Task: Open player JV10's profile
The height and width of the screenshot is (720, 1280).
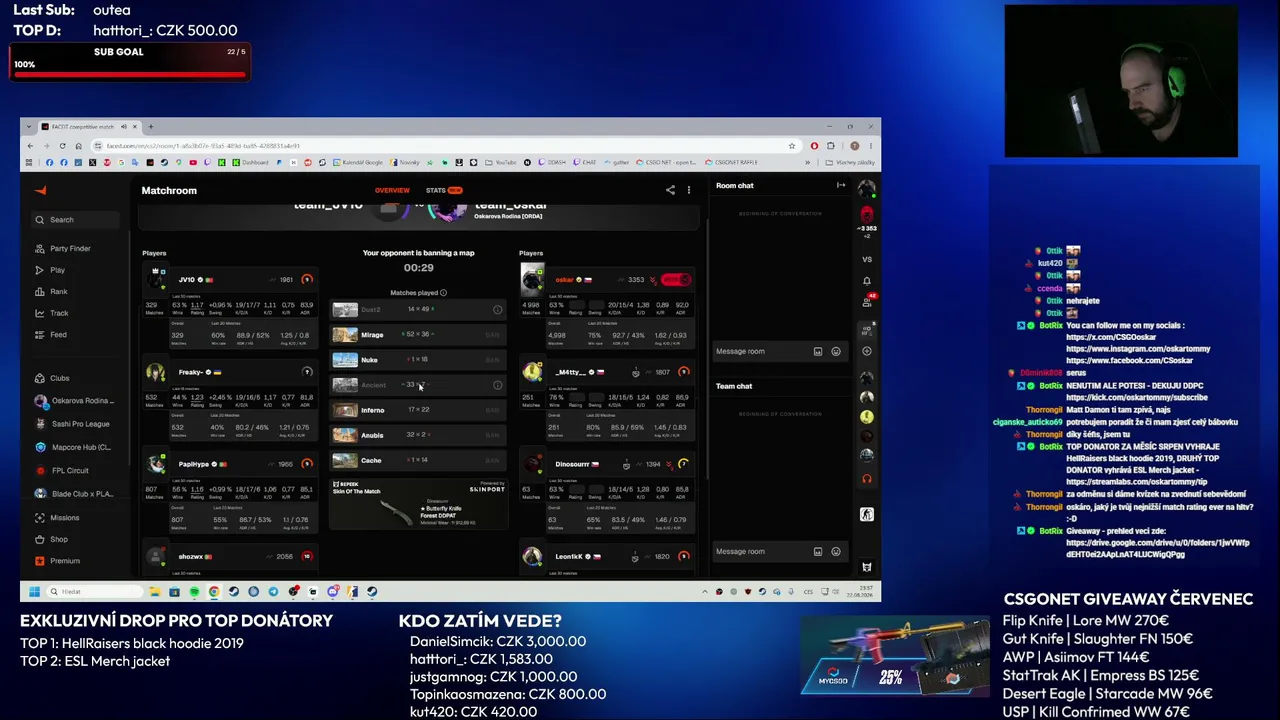Action: coord(187,280)
